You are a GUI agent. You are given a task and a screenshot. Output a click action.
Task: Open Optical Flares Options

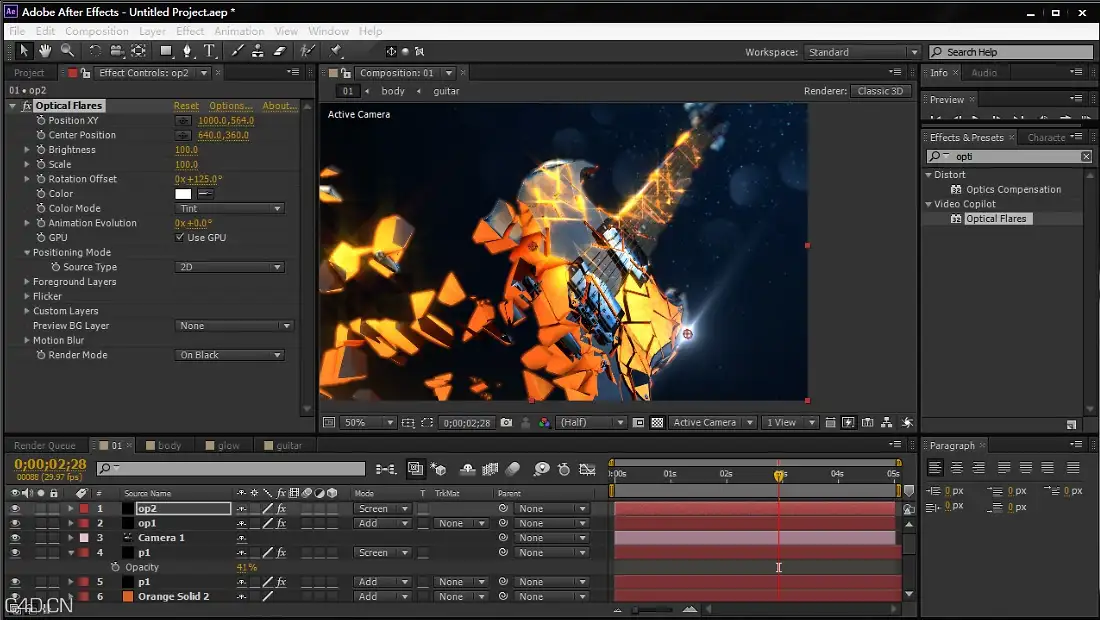[x=231, y=106]
